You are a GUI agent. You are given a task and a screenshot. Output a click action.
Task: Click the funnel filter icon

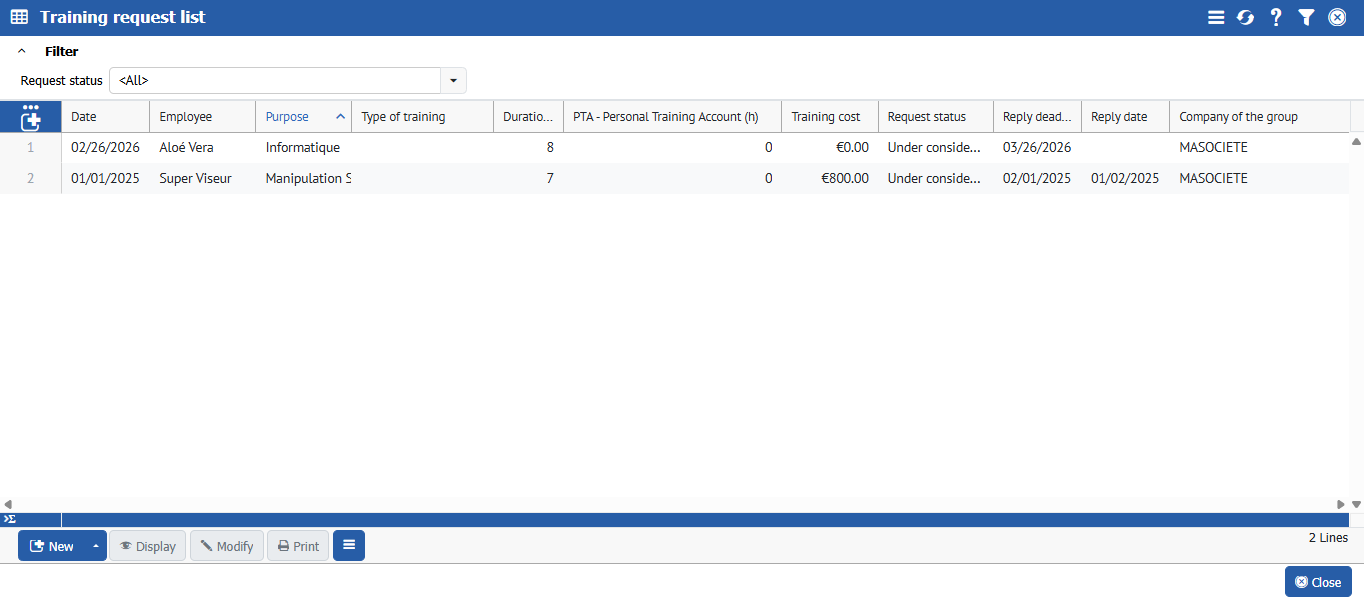coord(1306,18)
